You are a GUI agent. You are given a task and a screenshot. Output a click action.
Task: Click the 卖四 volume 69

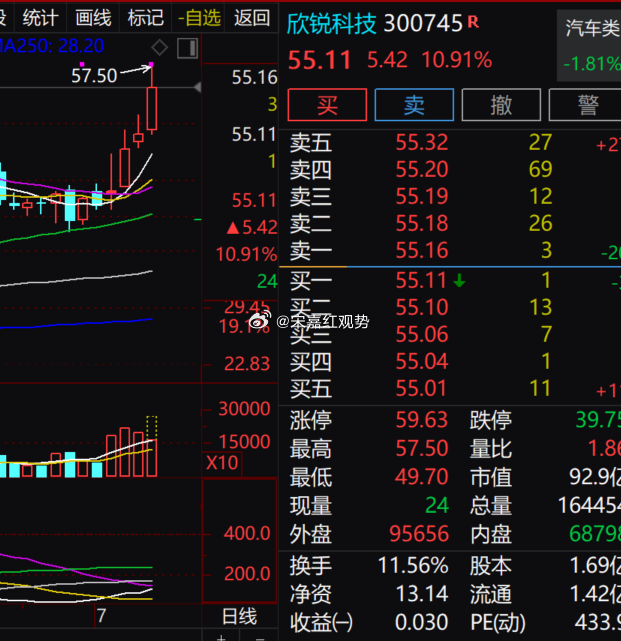(540, 169)
